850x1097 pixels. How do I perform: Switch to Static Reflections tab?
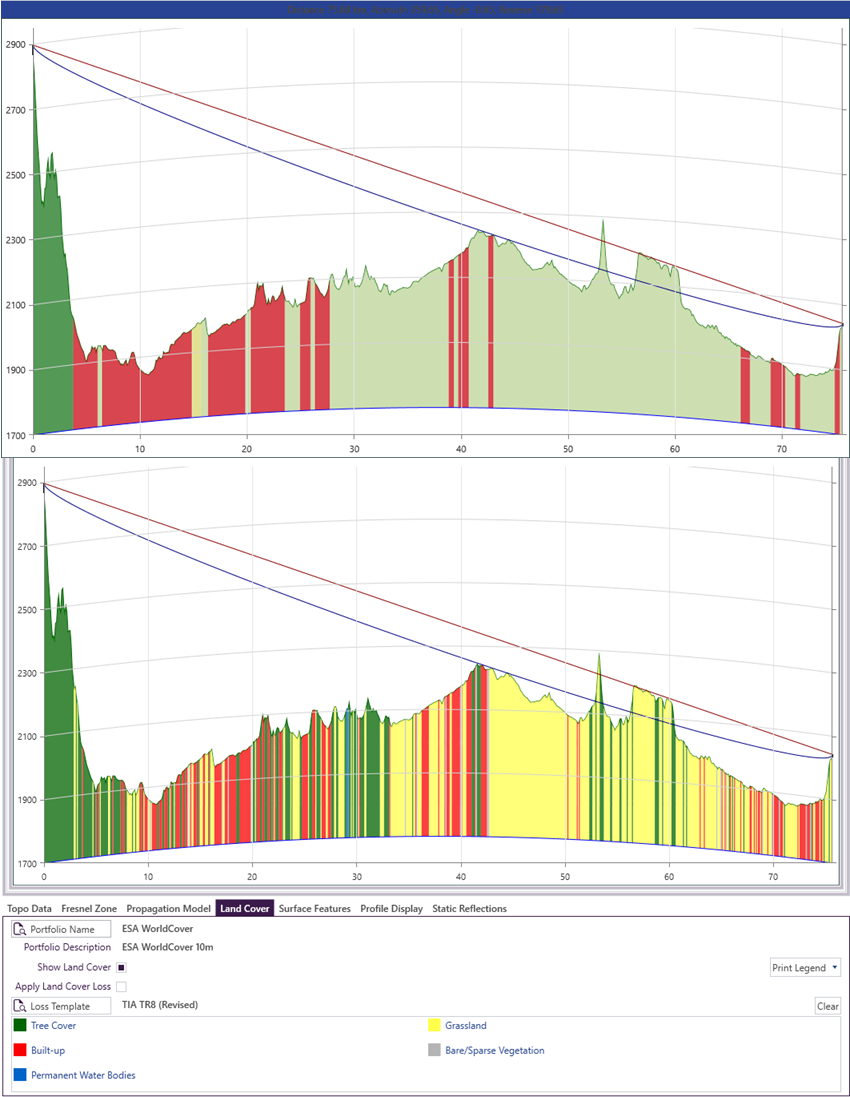click(469, 908)
